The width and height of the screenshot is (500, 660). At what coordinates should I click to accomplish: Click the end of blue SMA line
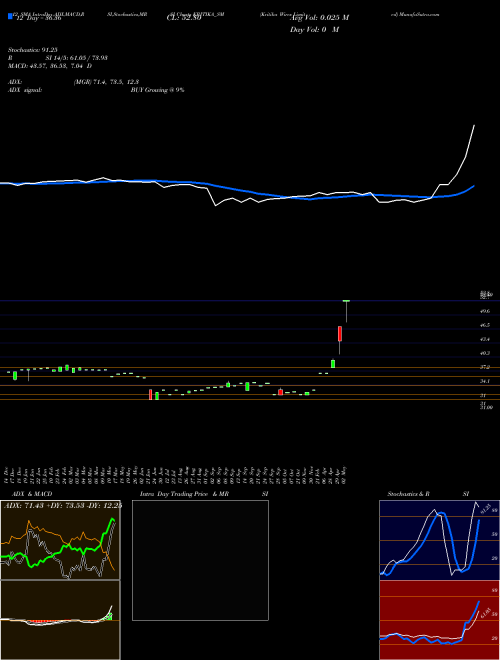point(474,186)
